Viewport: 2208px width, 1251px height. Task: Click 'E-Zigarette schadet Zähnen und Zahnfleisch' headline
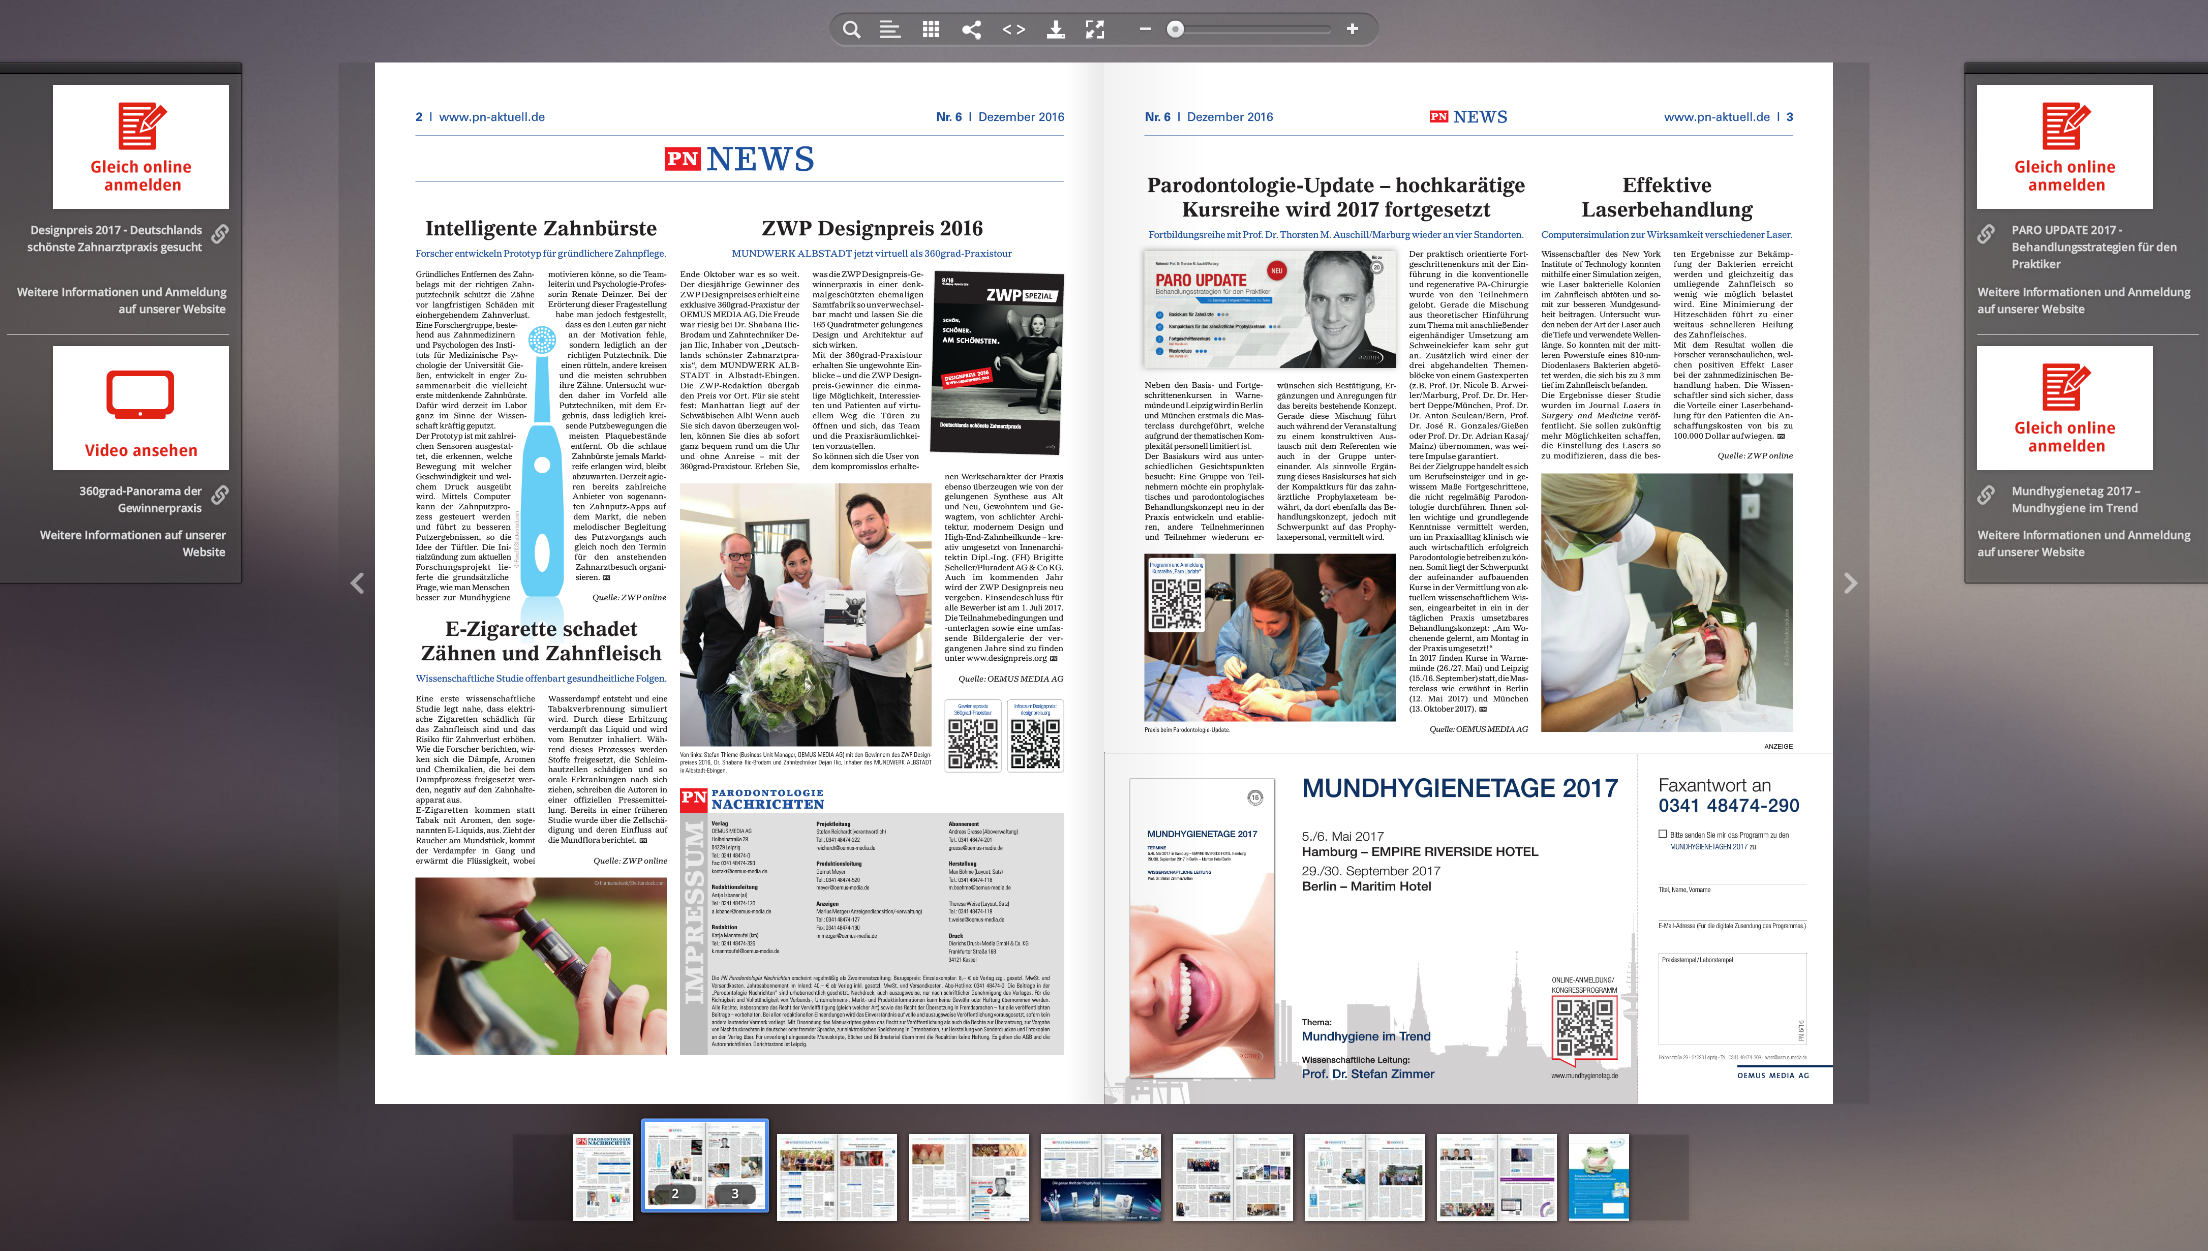pos(541,641)
